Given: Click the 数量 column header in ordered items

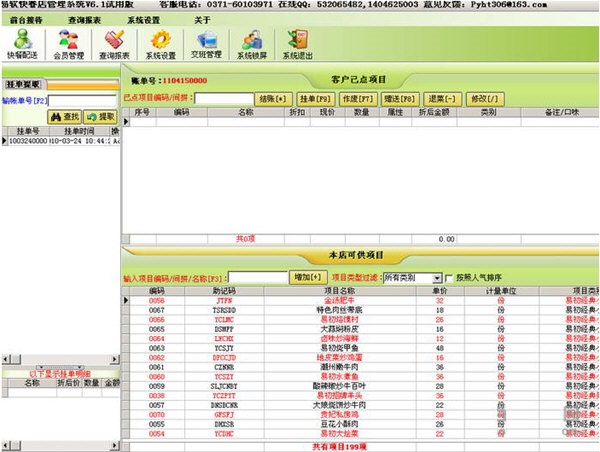Looking at the screenshot, I should [362, 112].
